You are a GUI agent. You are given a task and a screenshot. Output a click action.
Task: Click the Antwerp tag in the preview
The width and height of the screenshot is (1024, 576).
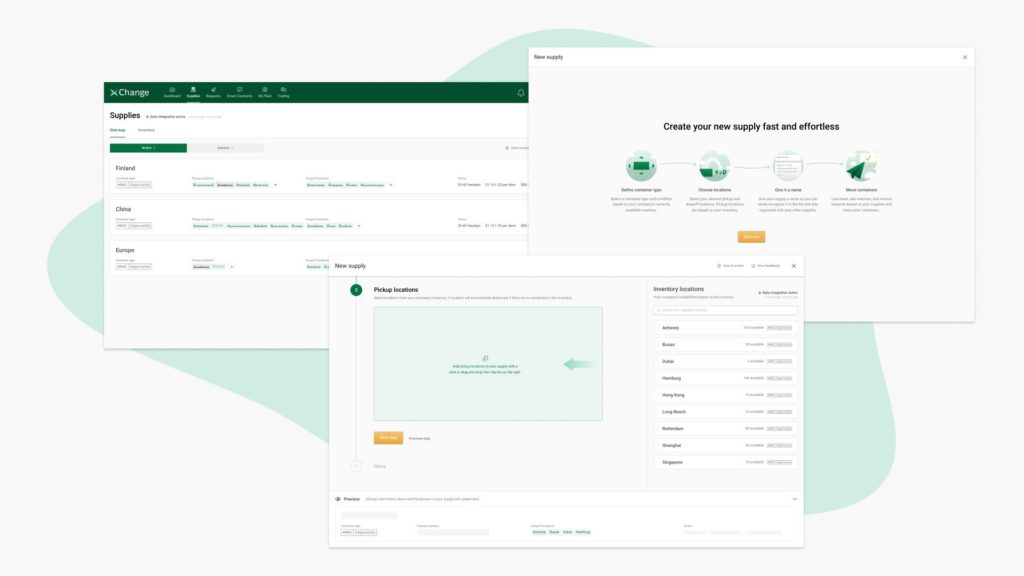click(x=539, y=532)
